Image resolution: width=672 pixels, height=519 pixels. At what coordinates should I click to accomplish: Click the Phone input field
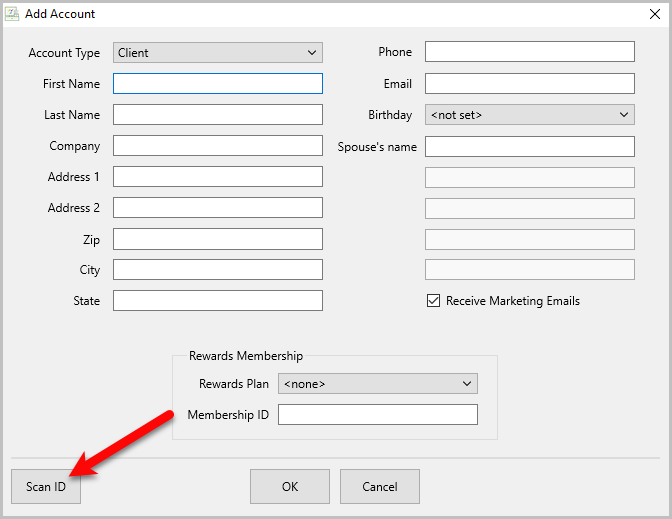pos(530,51)
